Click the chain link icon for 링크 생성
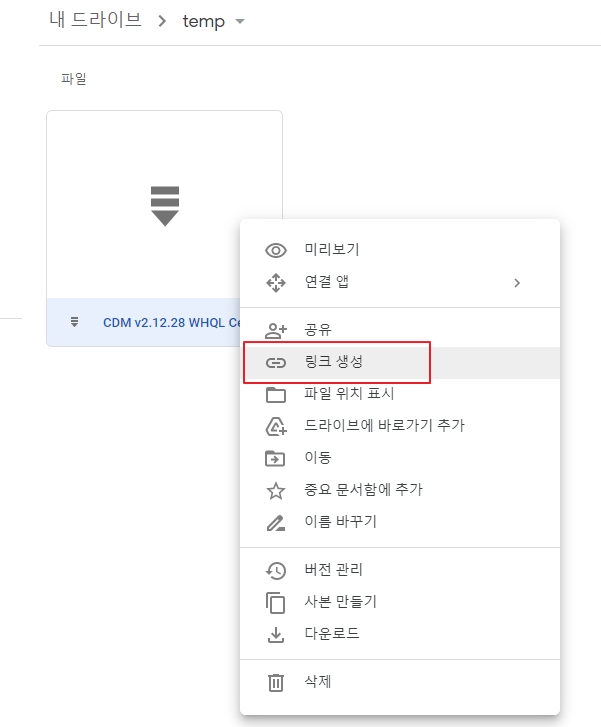Viewport: 601px width, 727px height. [276, 363]
